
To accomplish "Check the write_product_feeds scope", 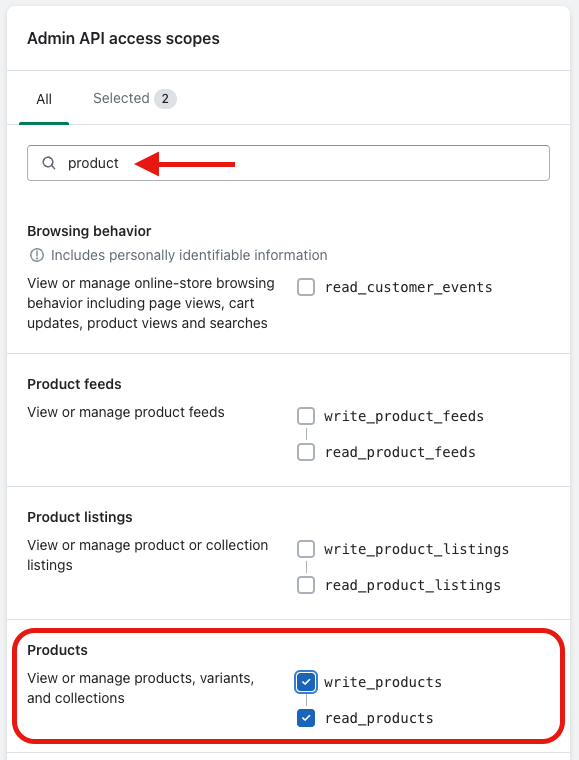I will point(306,416).
